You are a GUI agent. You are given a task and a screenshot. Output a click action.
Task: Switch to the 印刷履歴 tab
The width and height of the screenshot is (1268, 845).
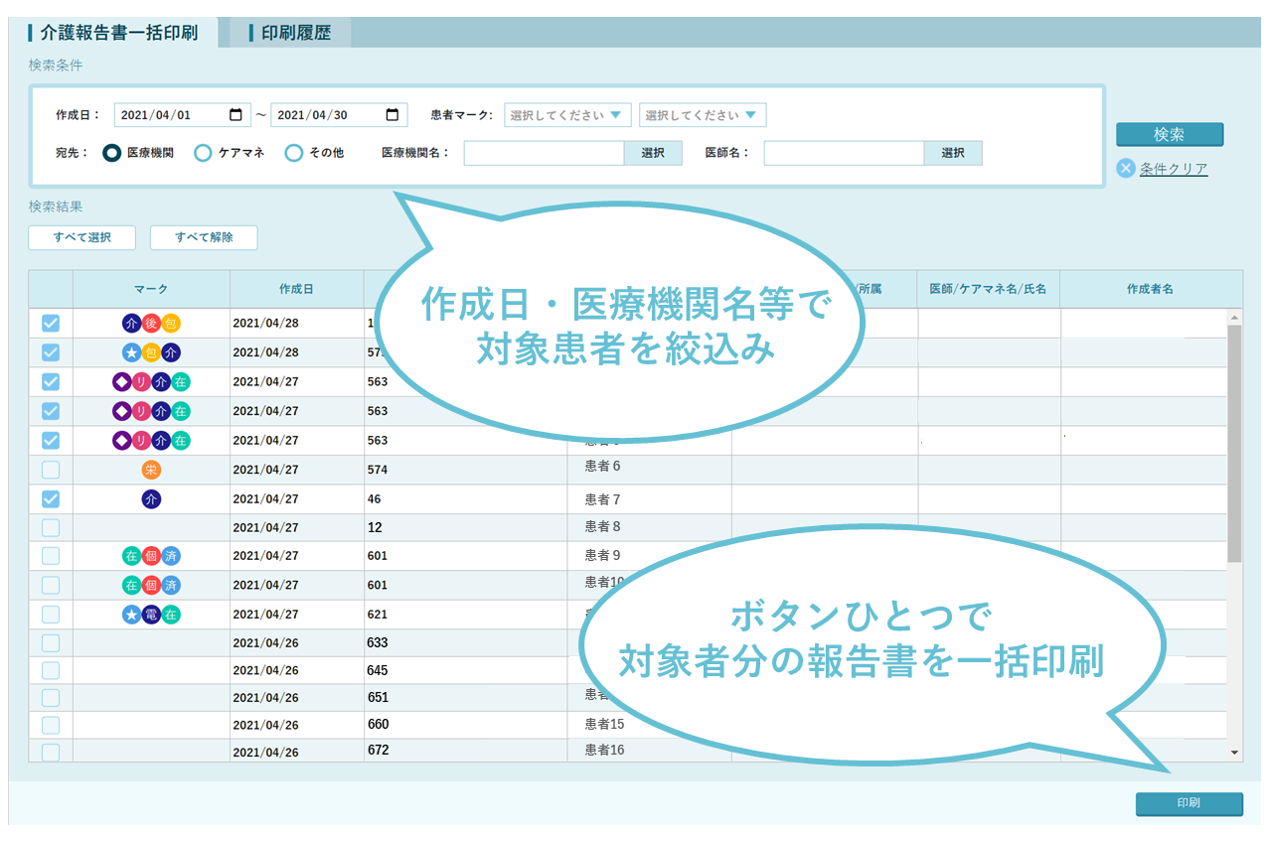pyautogui.click(x=295, y=33)
